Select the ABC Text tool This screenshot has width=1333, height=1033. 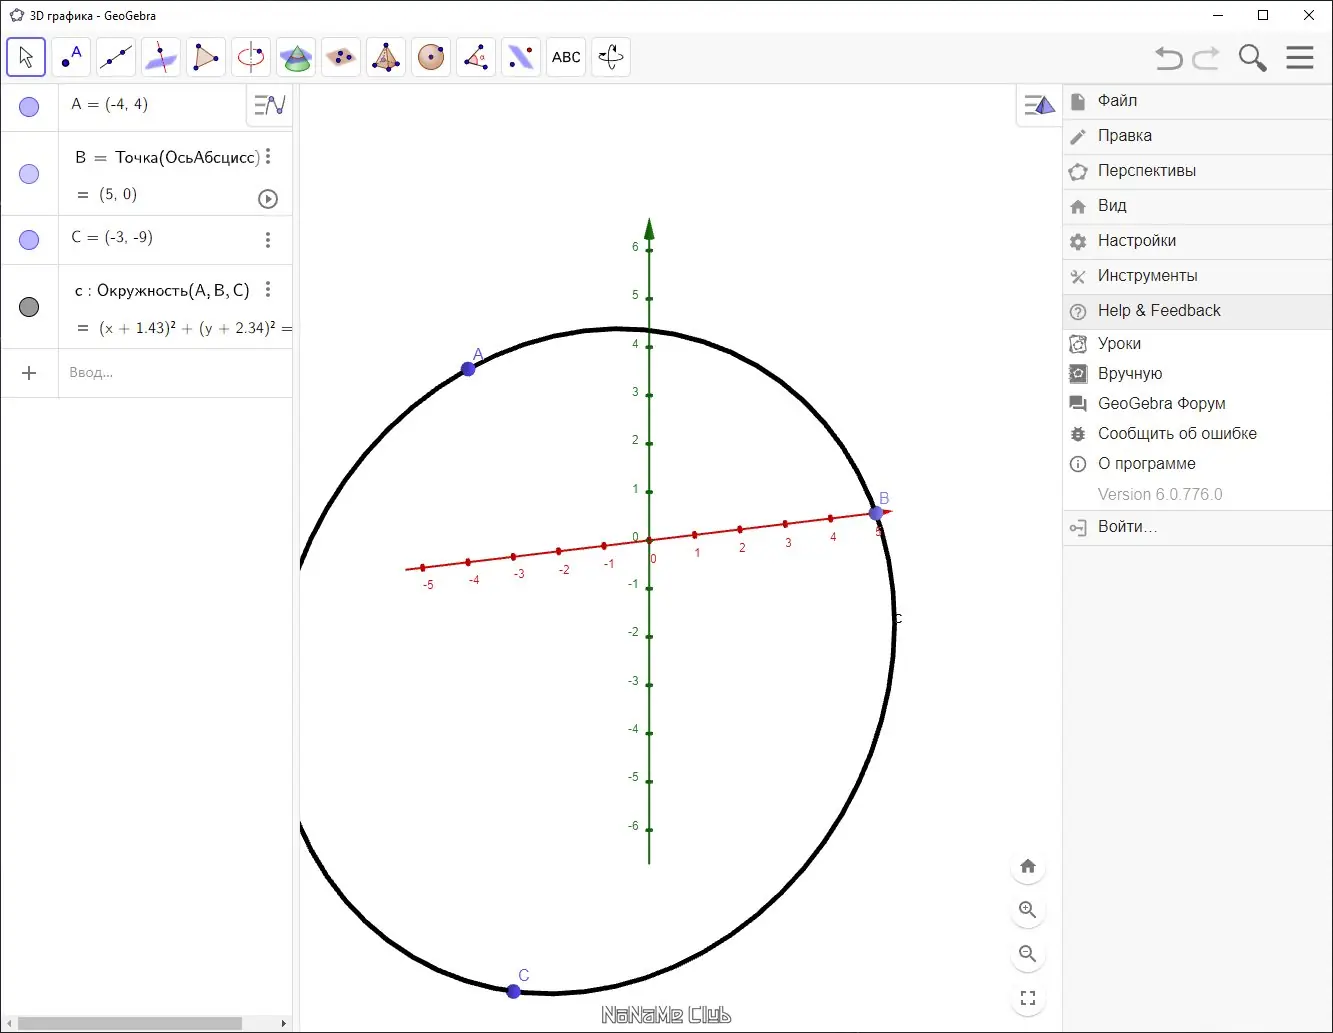(566, 57)
